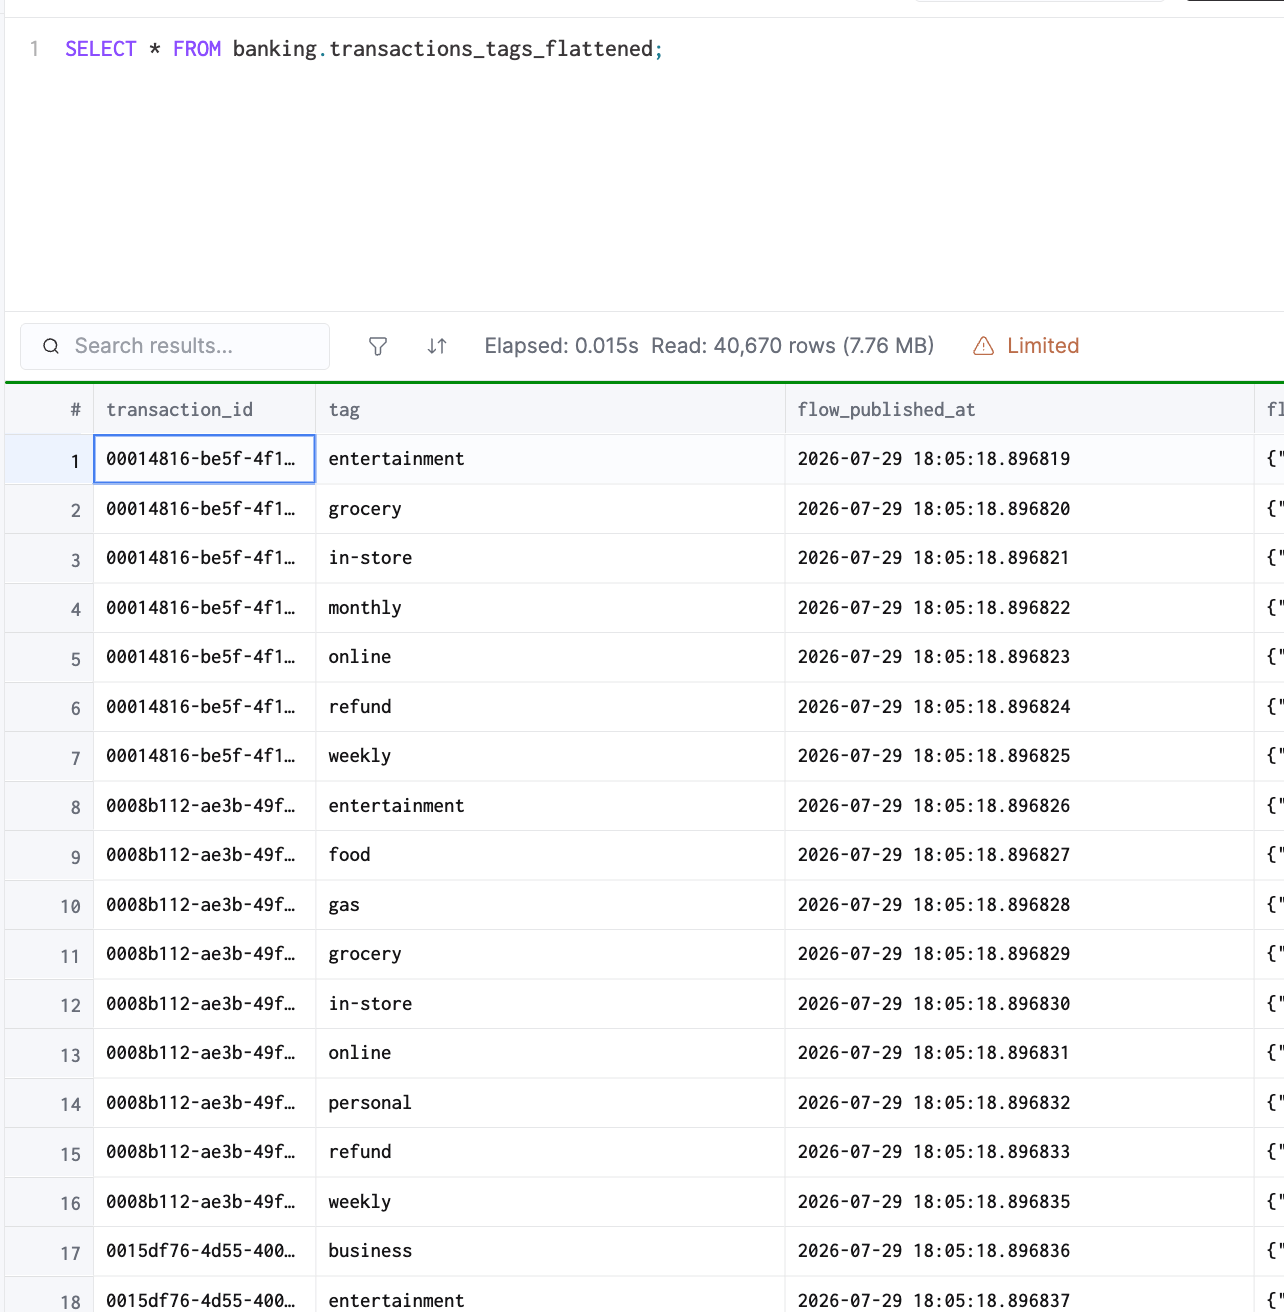Click the Elapsed 0.015s status text

[x=561, y=346]
